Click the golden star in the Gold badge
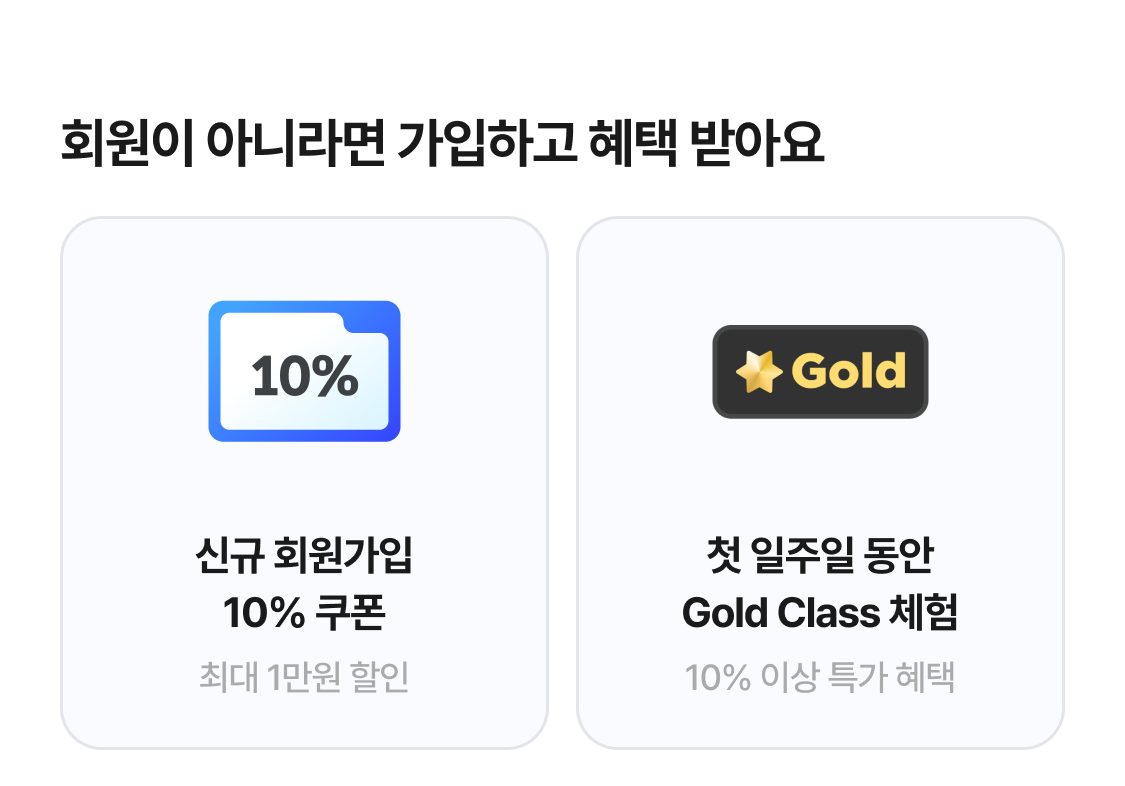Viewport: 1125px width, 786px height. (x=758, y=372)
